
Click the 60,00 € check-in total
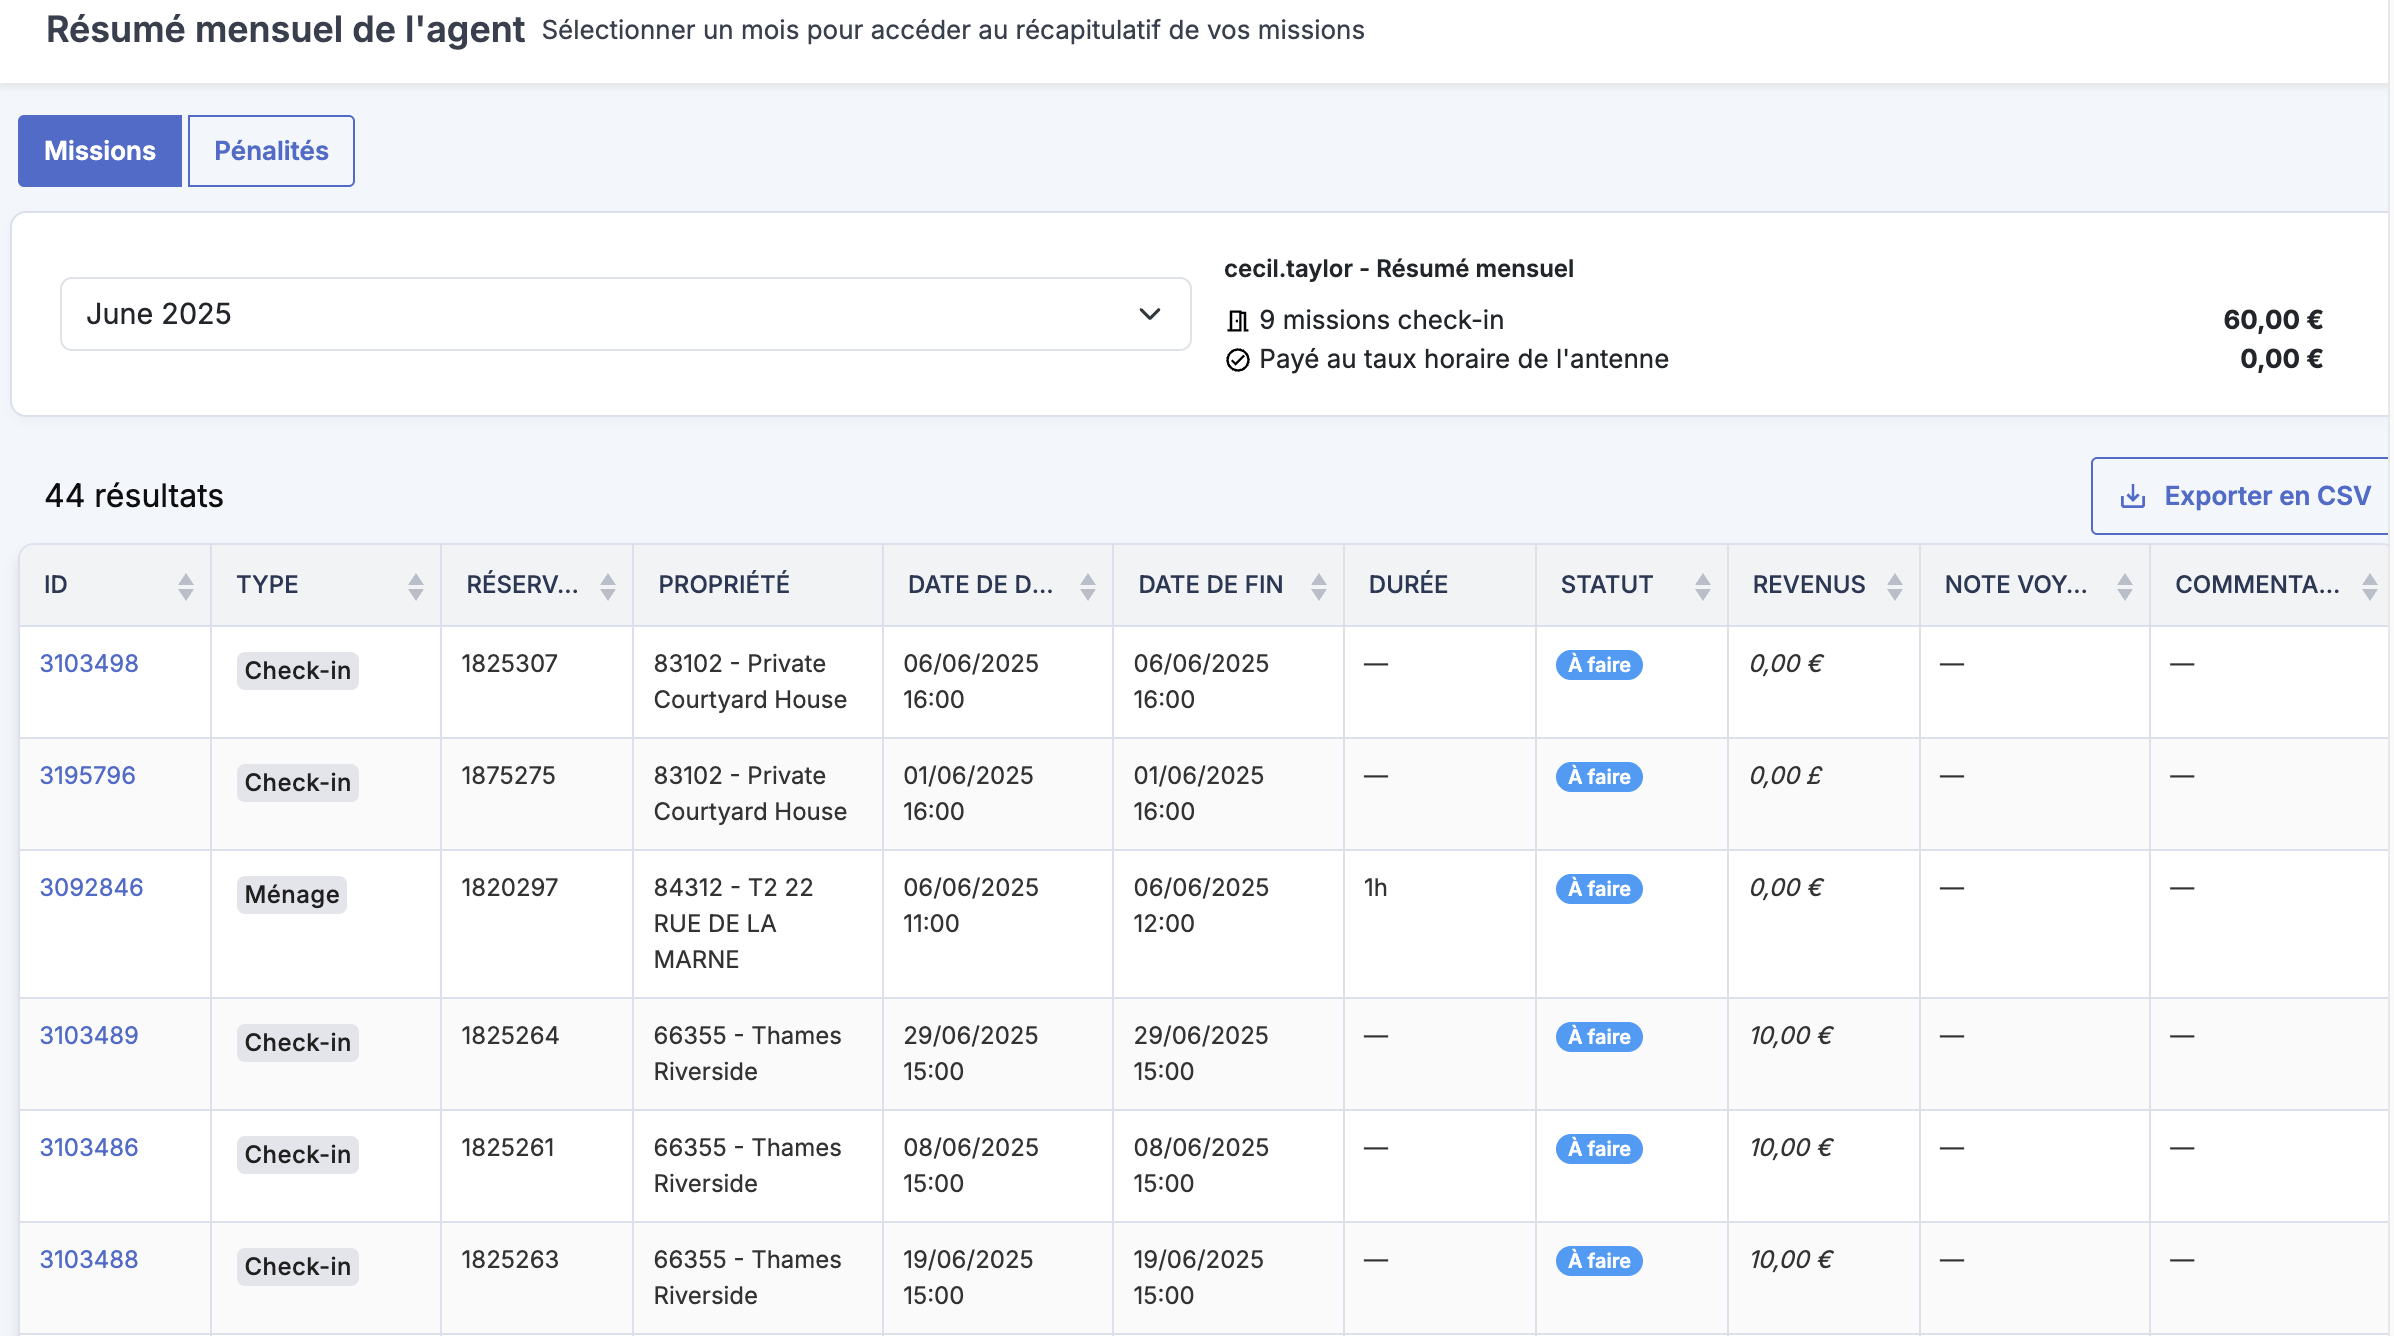[x=2273, y=320]
